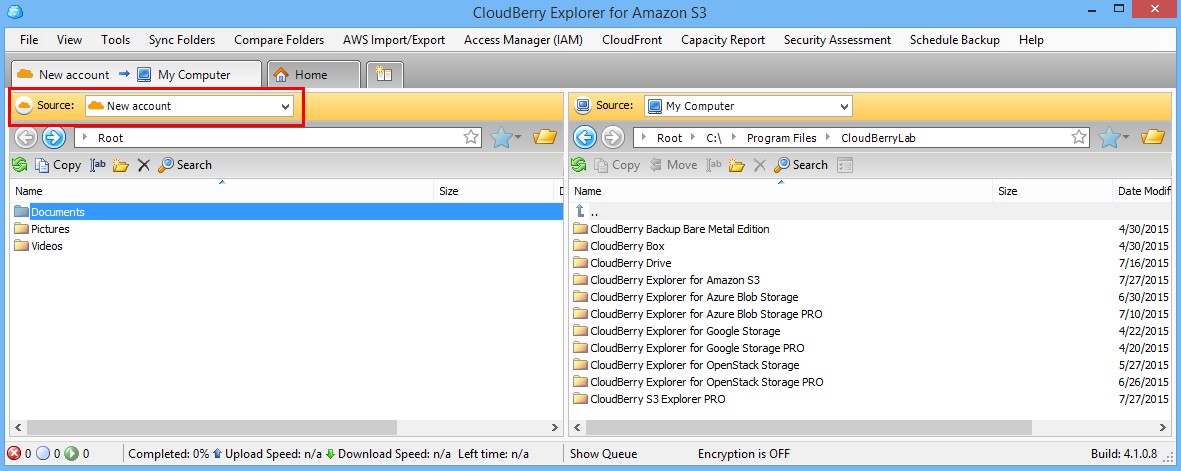Click the right pane back arrow button

click(585, 137)
